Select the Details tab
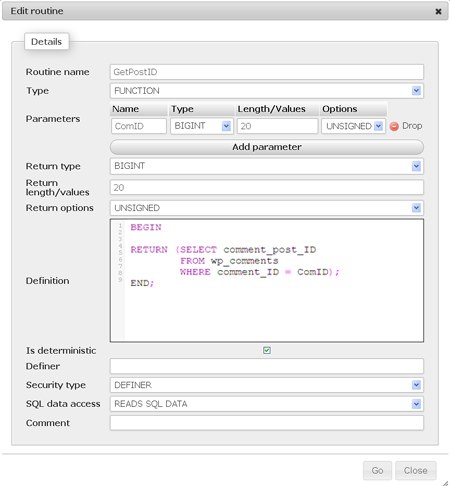450x486 pixels. coord(46,42)
